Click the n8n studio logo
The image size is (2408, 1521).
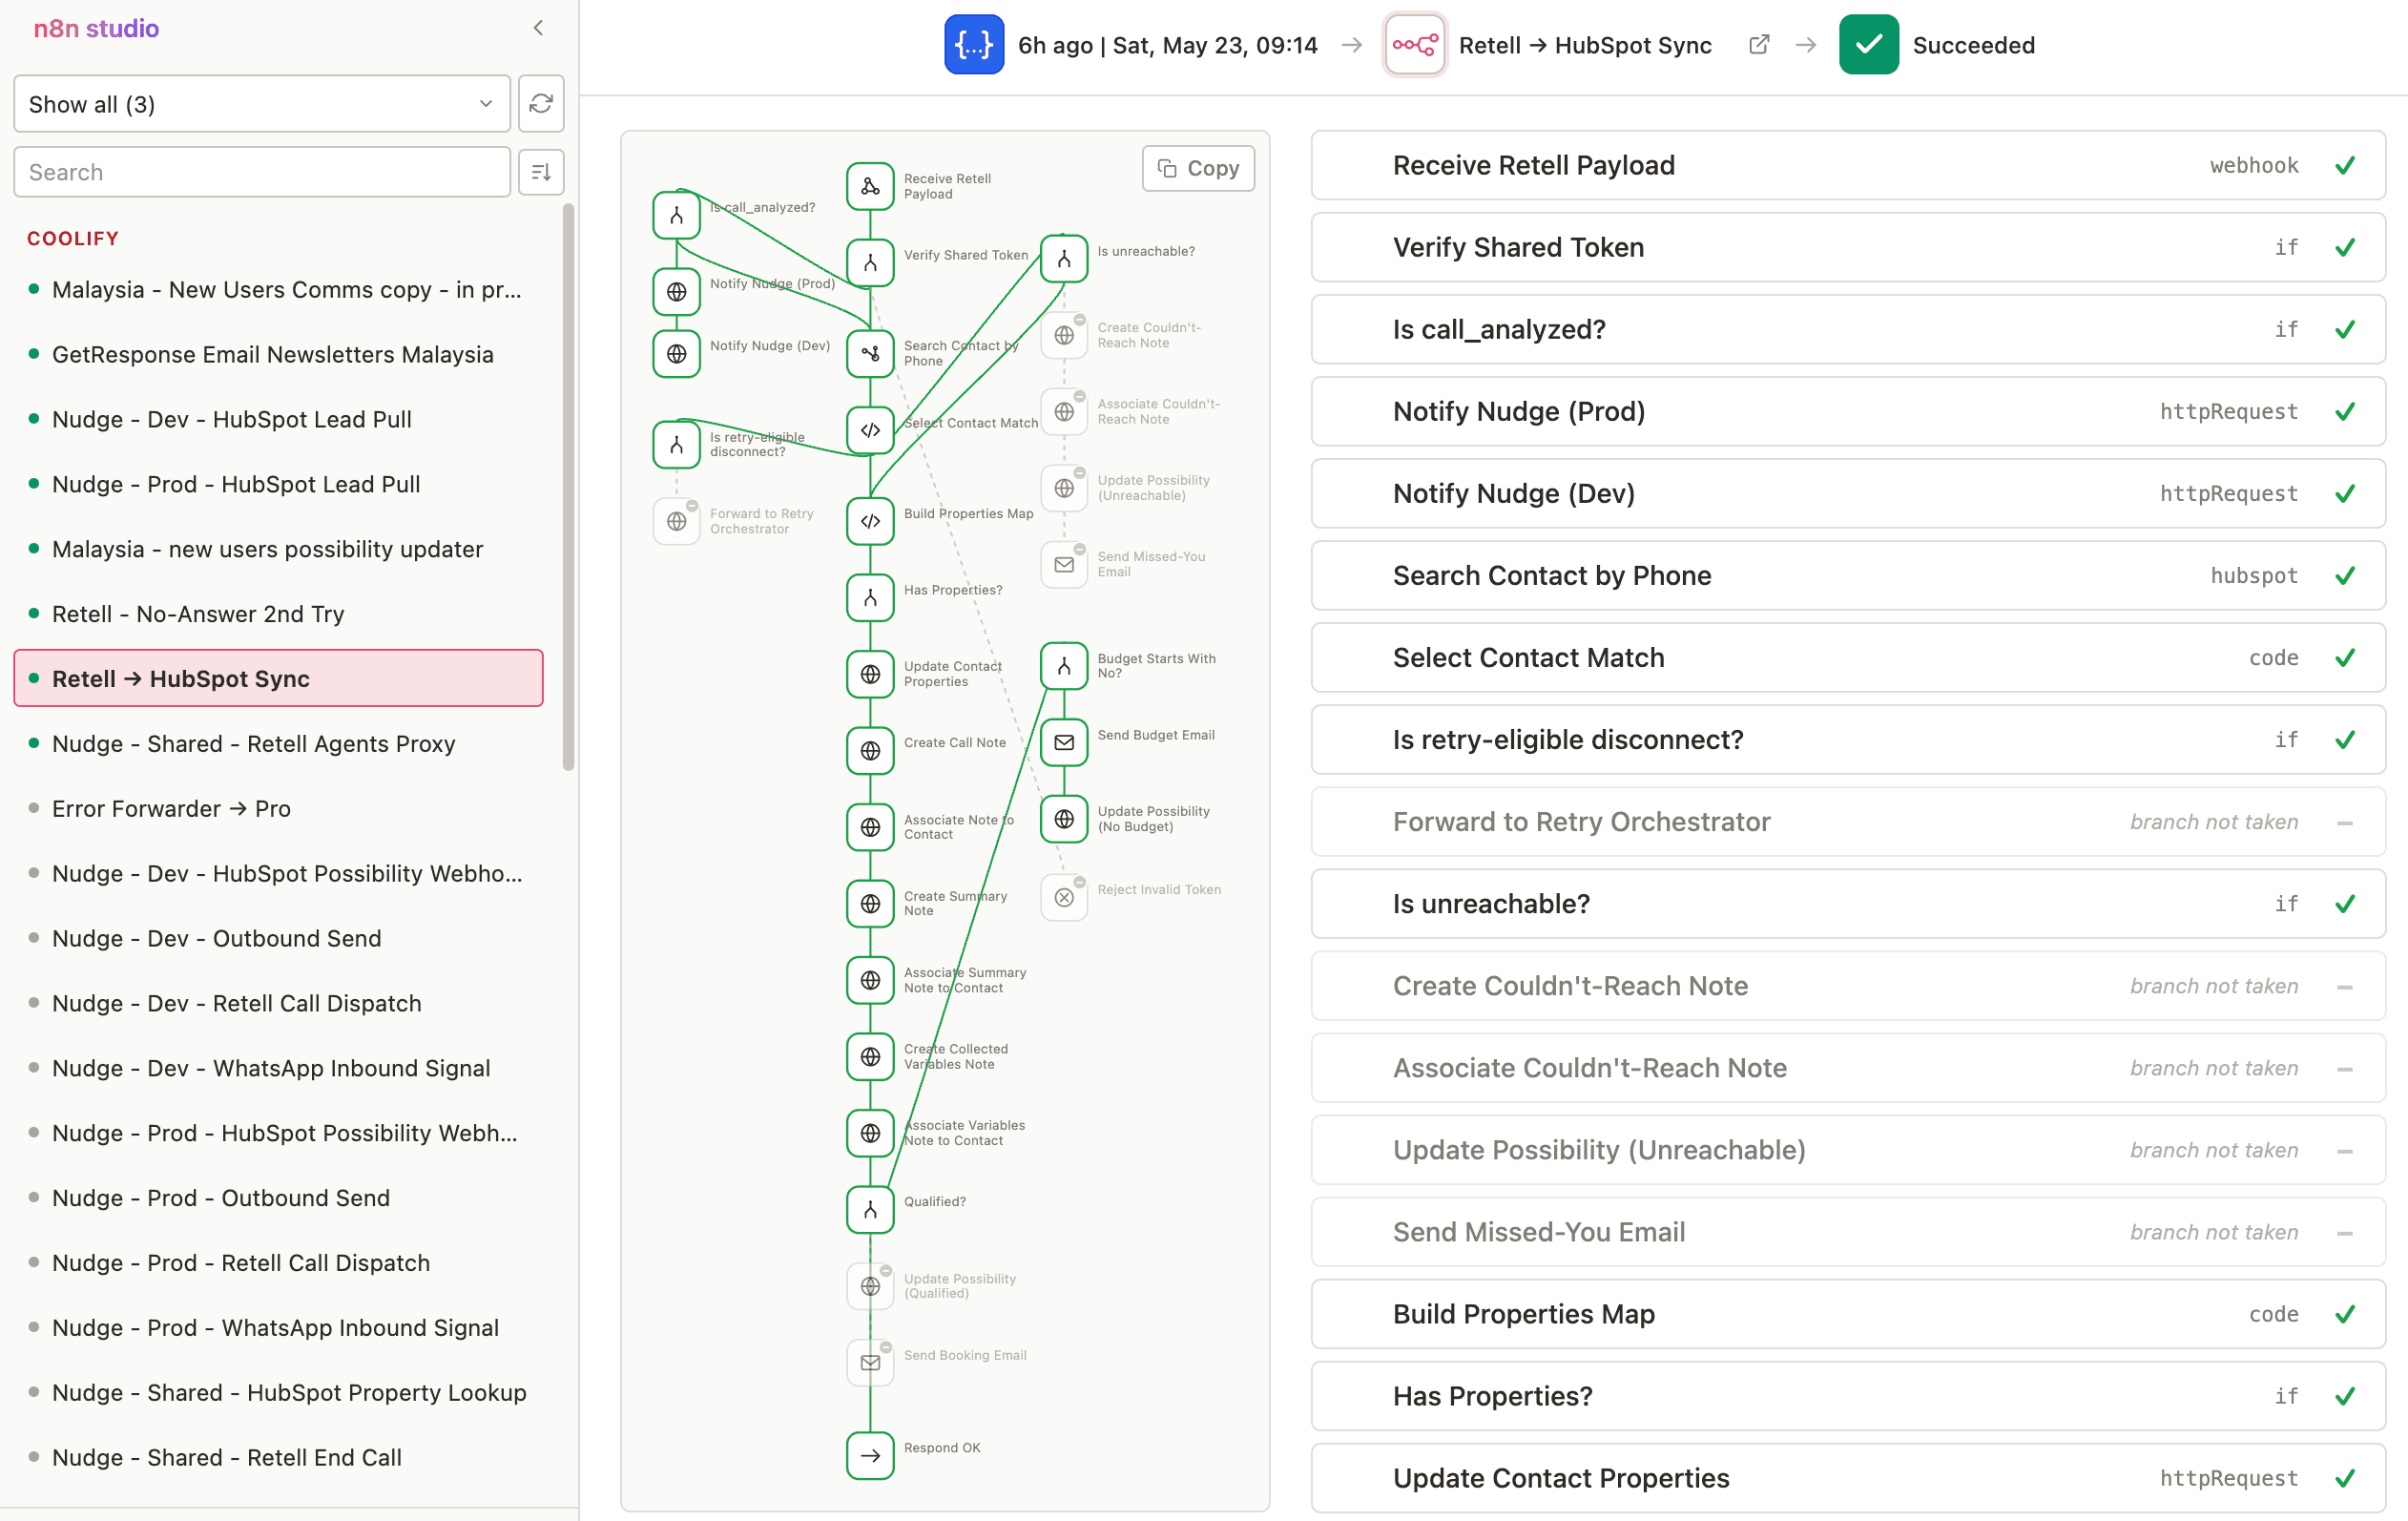tap(96, 28)
